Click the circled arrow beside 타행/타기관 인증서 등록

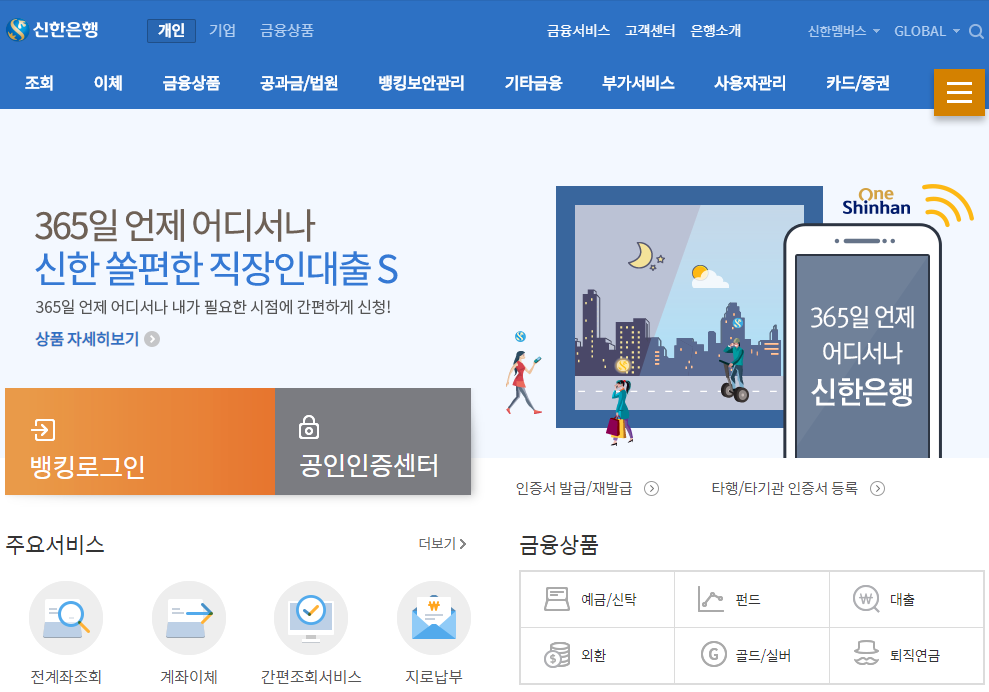click(x=877, y=489)
